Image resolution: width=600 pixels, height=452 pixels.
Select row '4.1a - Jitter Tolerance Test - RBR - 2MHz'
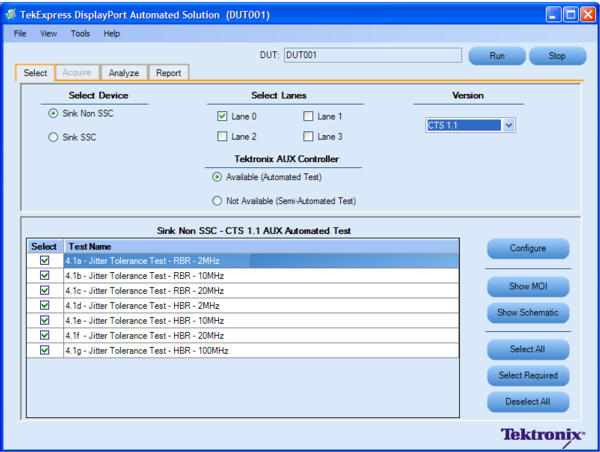click(261, 261)
